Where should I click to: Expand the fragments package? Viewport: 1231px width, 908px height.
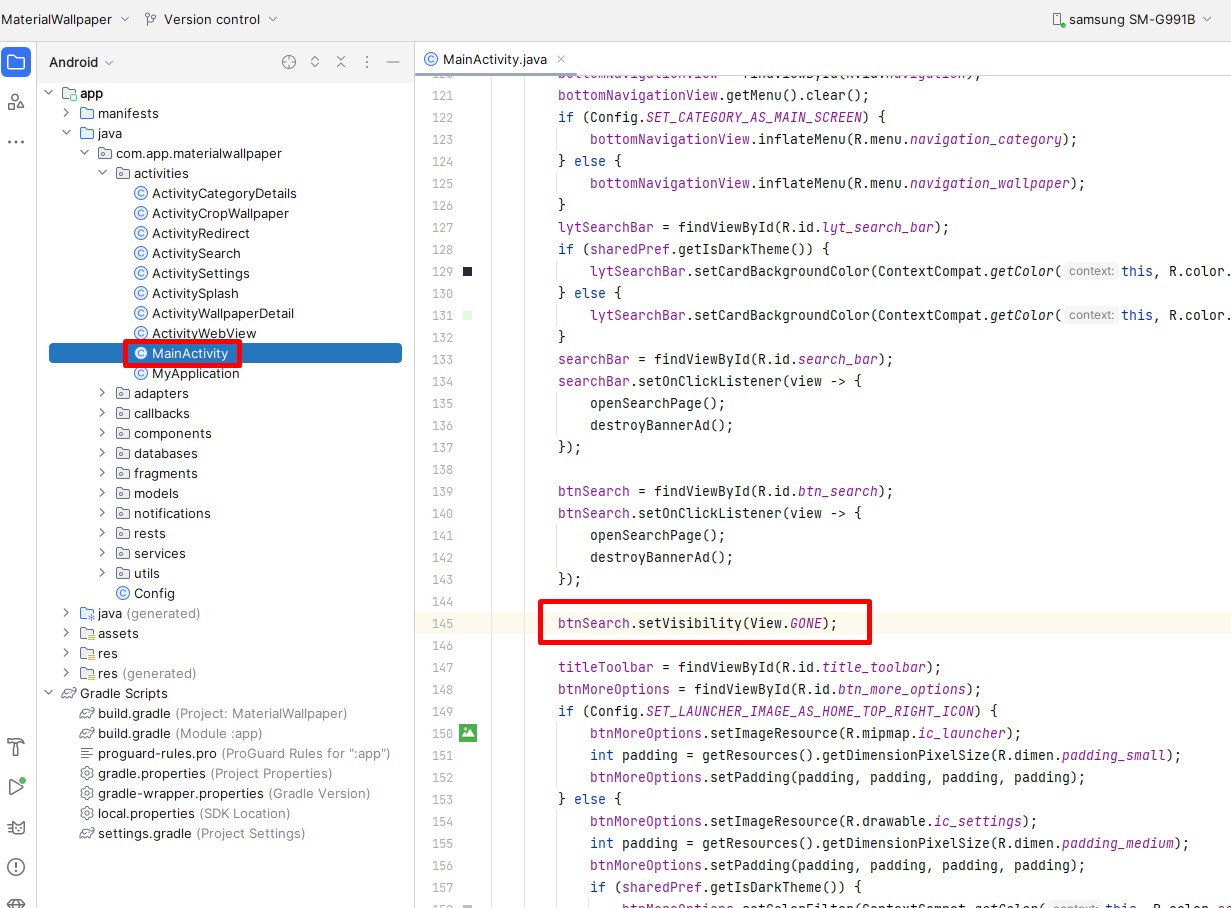[x=103, y=473]
